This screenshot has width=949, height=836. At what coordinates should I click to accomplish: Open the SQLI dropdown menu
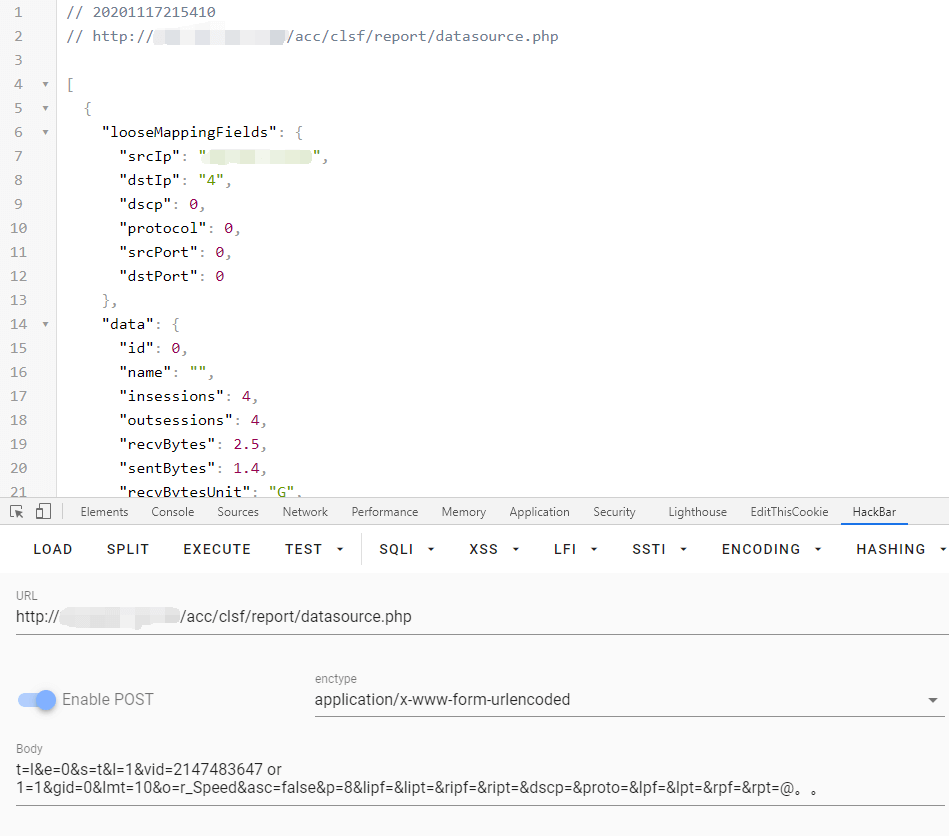(x=406, y=549)
